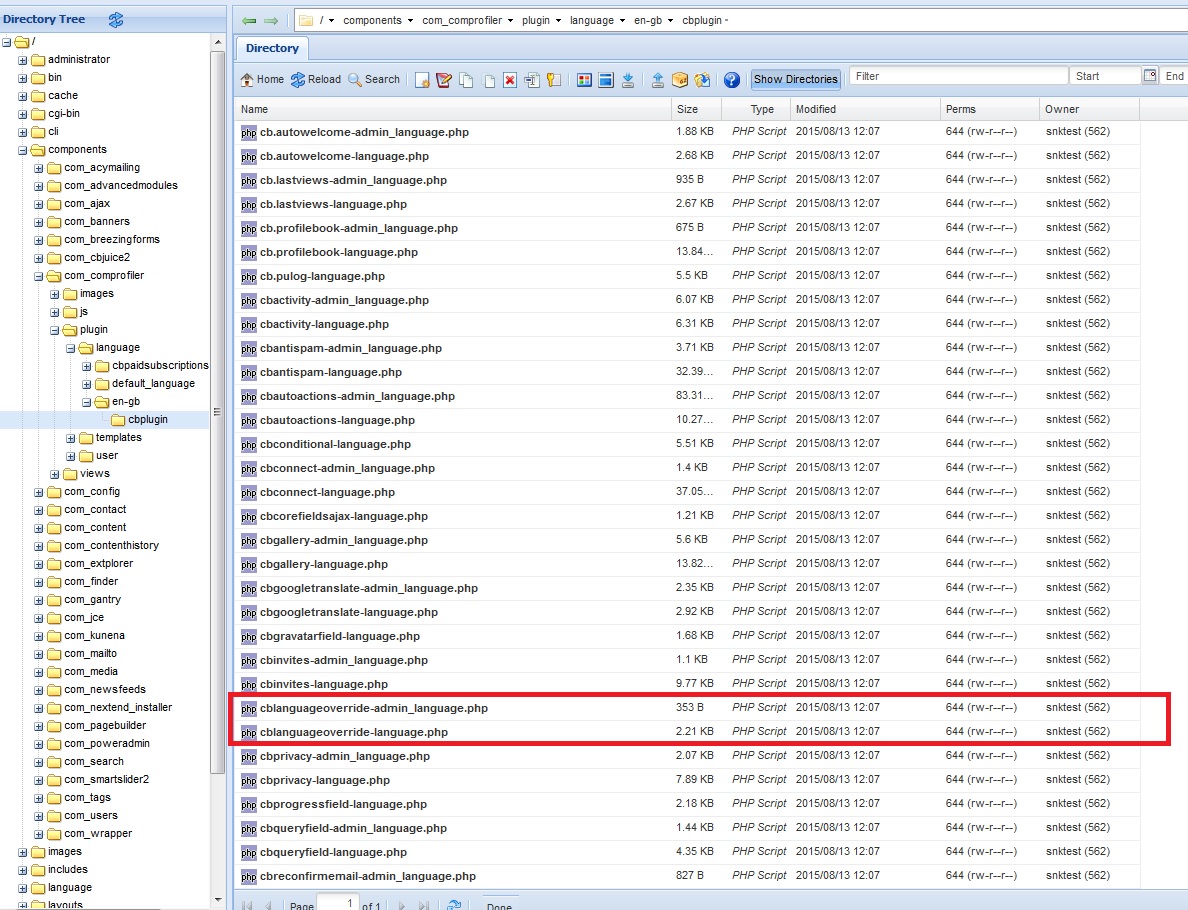Screen dimensions: 1188x910
Task: Click the Archive box toolbar icon
Action: pyautogui.click(x=680, y=80)
